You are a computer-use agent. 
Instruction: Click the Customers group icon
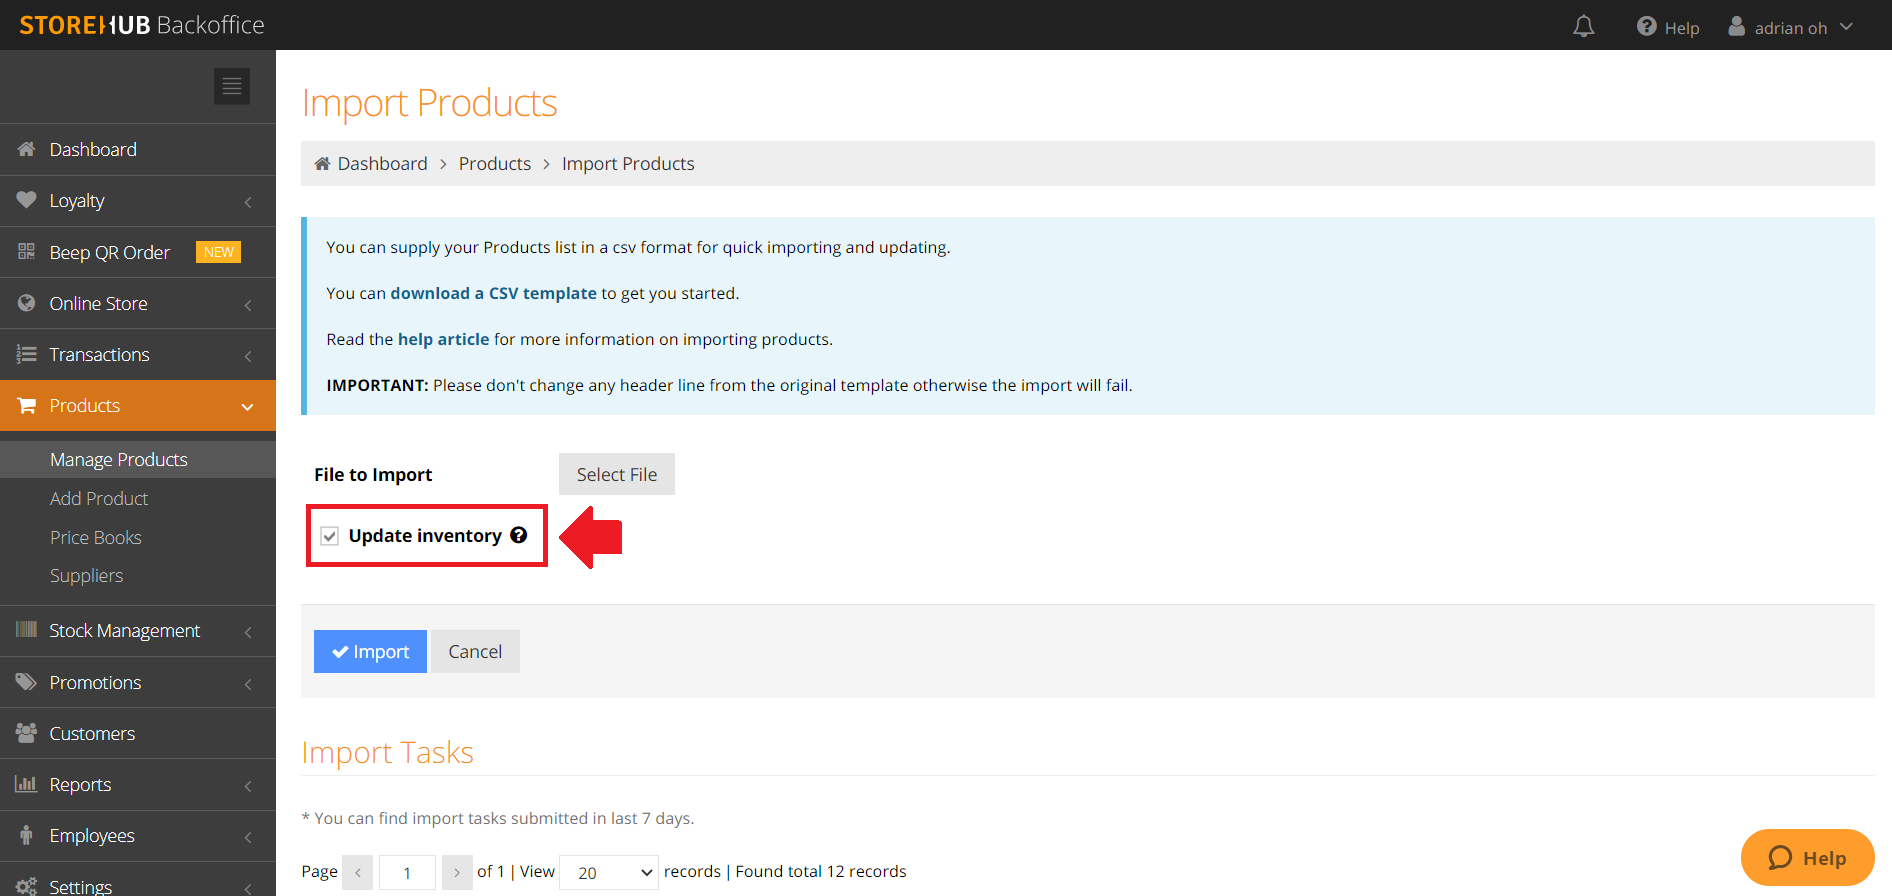pyautogui.click(x=27, y=733)
